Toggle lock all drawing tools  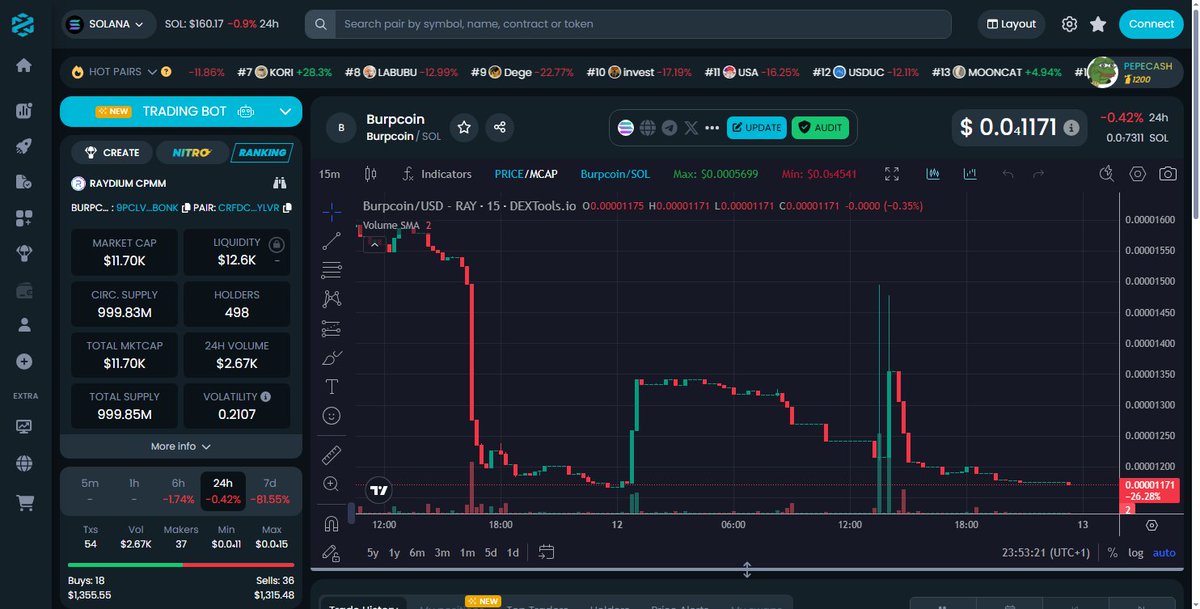pyautogui.click(x=332, y=552)
